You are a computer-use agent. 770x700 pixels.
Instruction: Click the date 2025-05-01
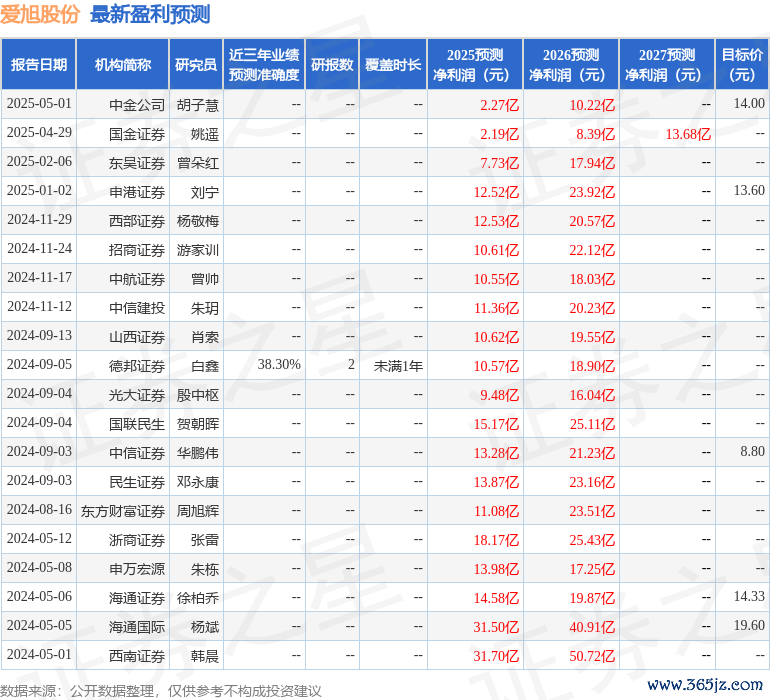(x=39, y=104)
